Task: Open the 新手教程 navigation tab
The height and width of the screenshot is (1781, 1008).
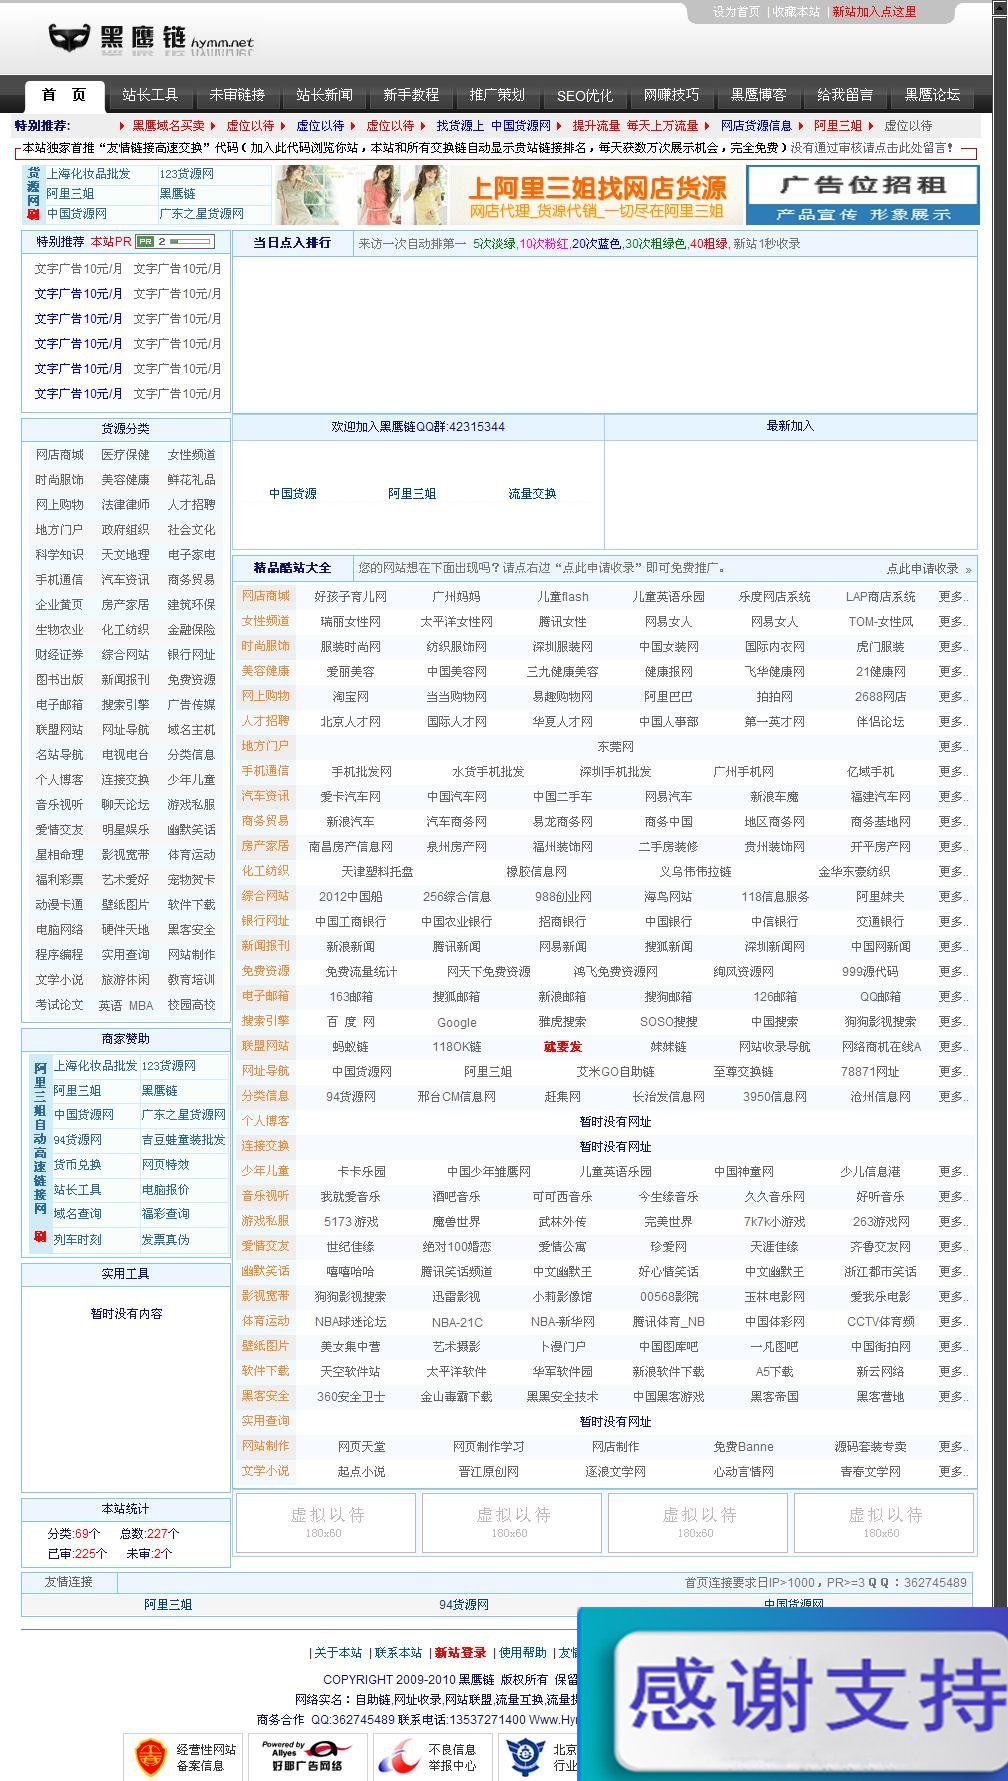Action: pos(411,95)
